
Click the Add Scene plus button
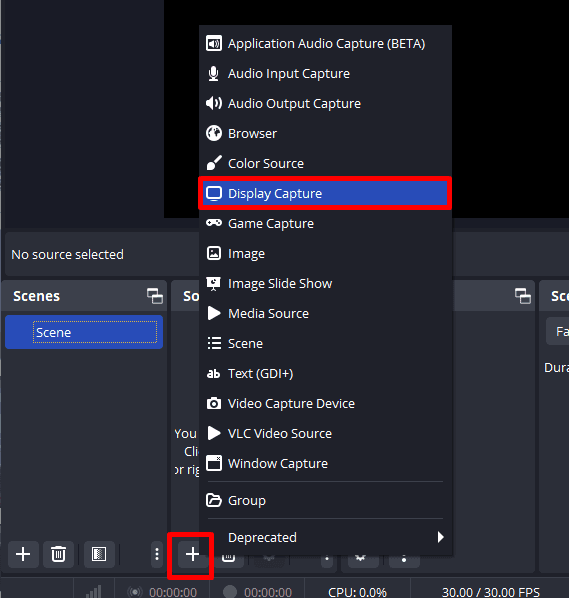pyautogui.click(x=23, y=554)
